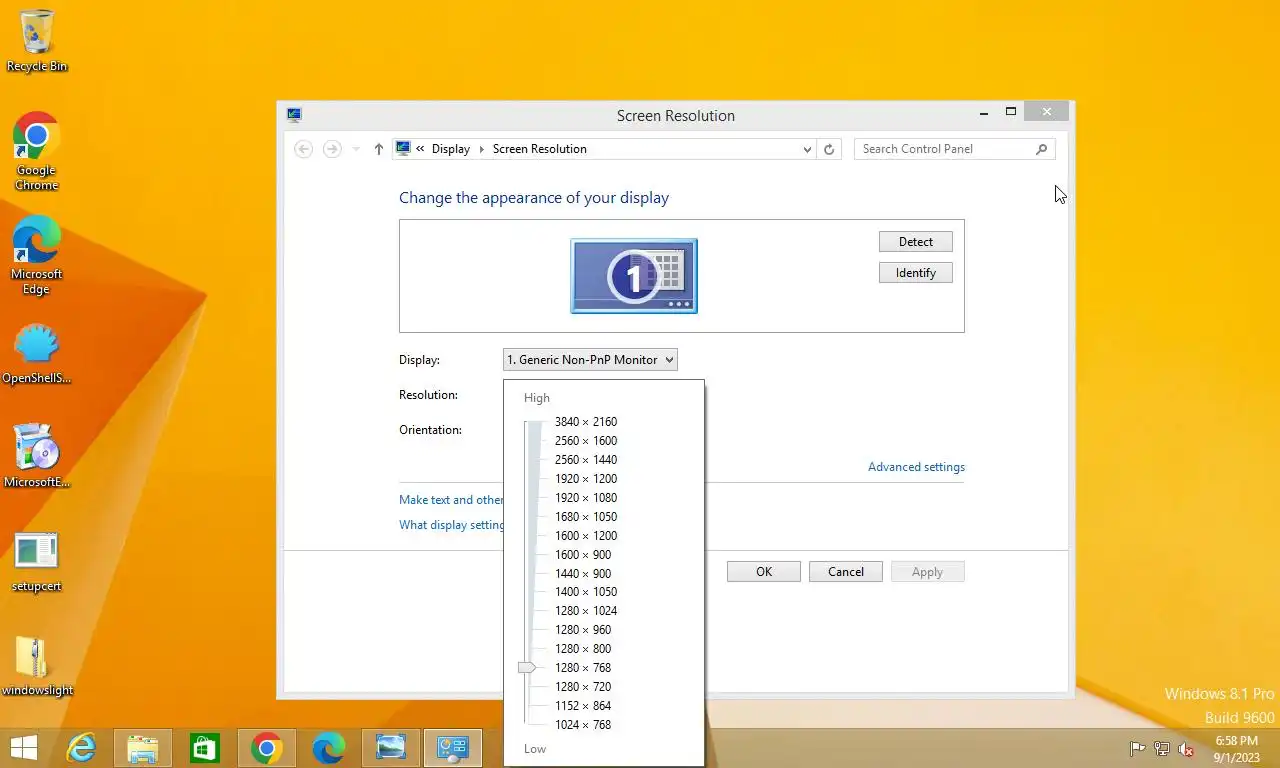Select 1024 × 768 resolution
Screen dimensions: 1280x768
coord(583,725)
